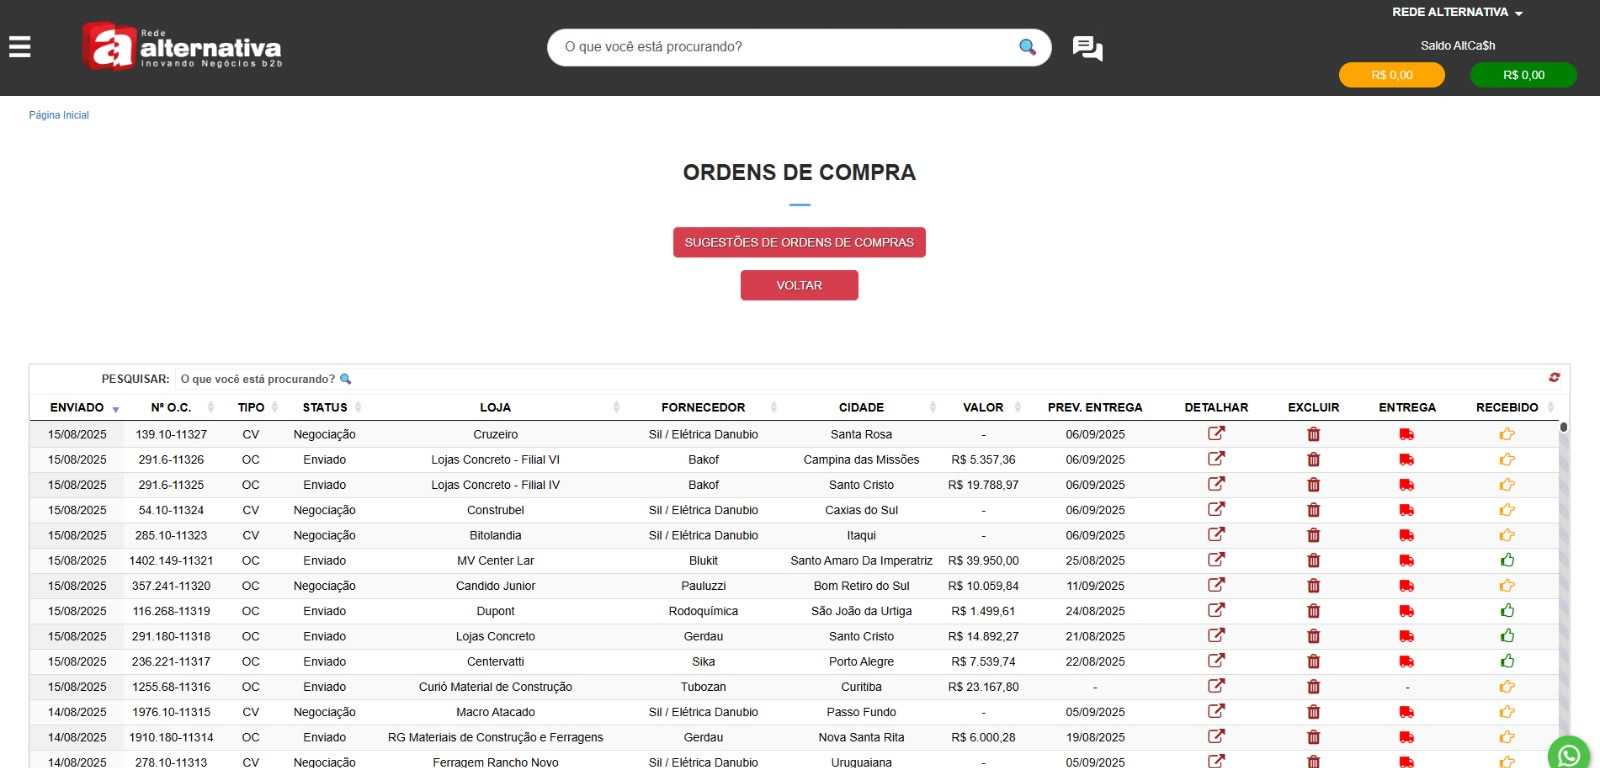Image resolution: width=1600 pixels, height=768 pixels.
Task: Toggle received status for Centervatti order
Action: (1507, 662)
